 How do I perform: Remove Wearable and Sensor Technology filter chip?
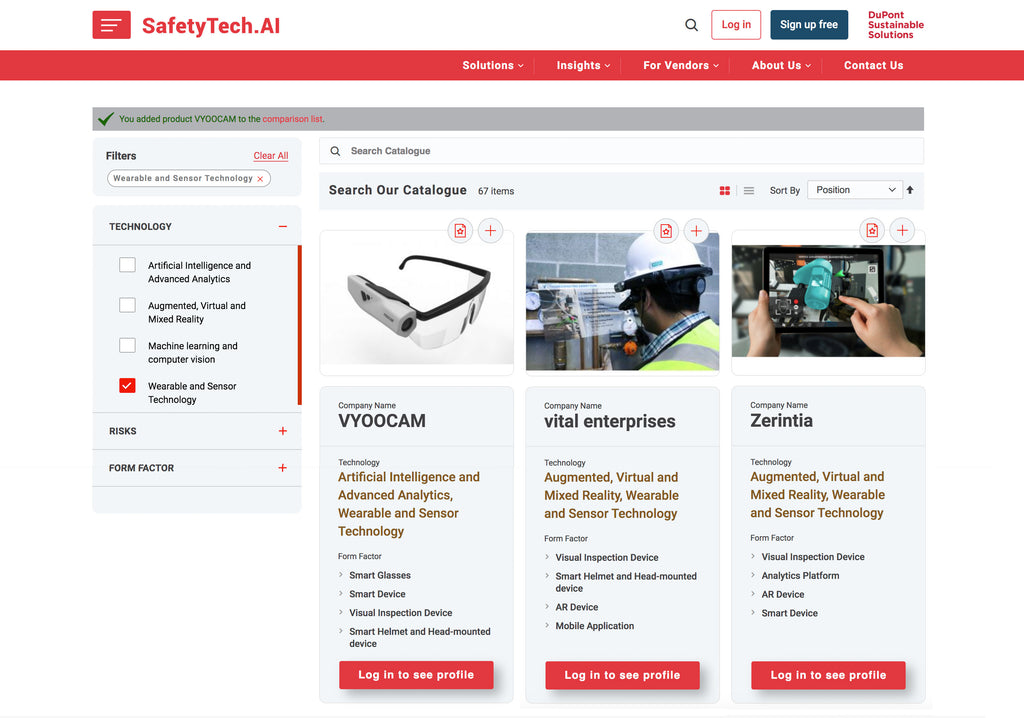[260, 179]
